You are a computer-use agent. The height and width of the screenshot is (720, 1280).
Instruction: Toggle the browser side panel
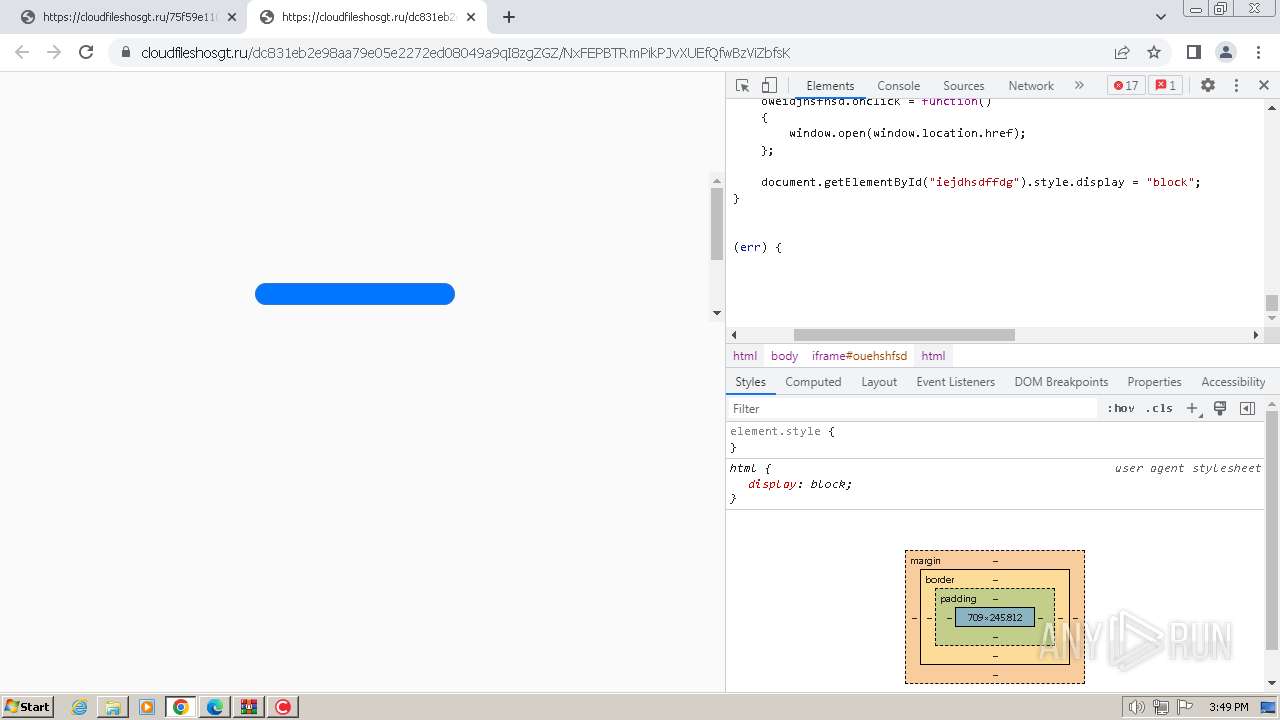[1193, 52]
